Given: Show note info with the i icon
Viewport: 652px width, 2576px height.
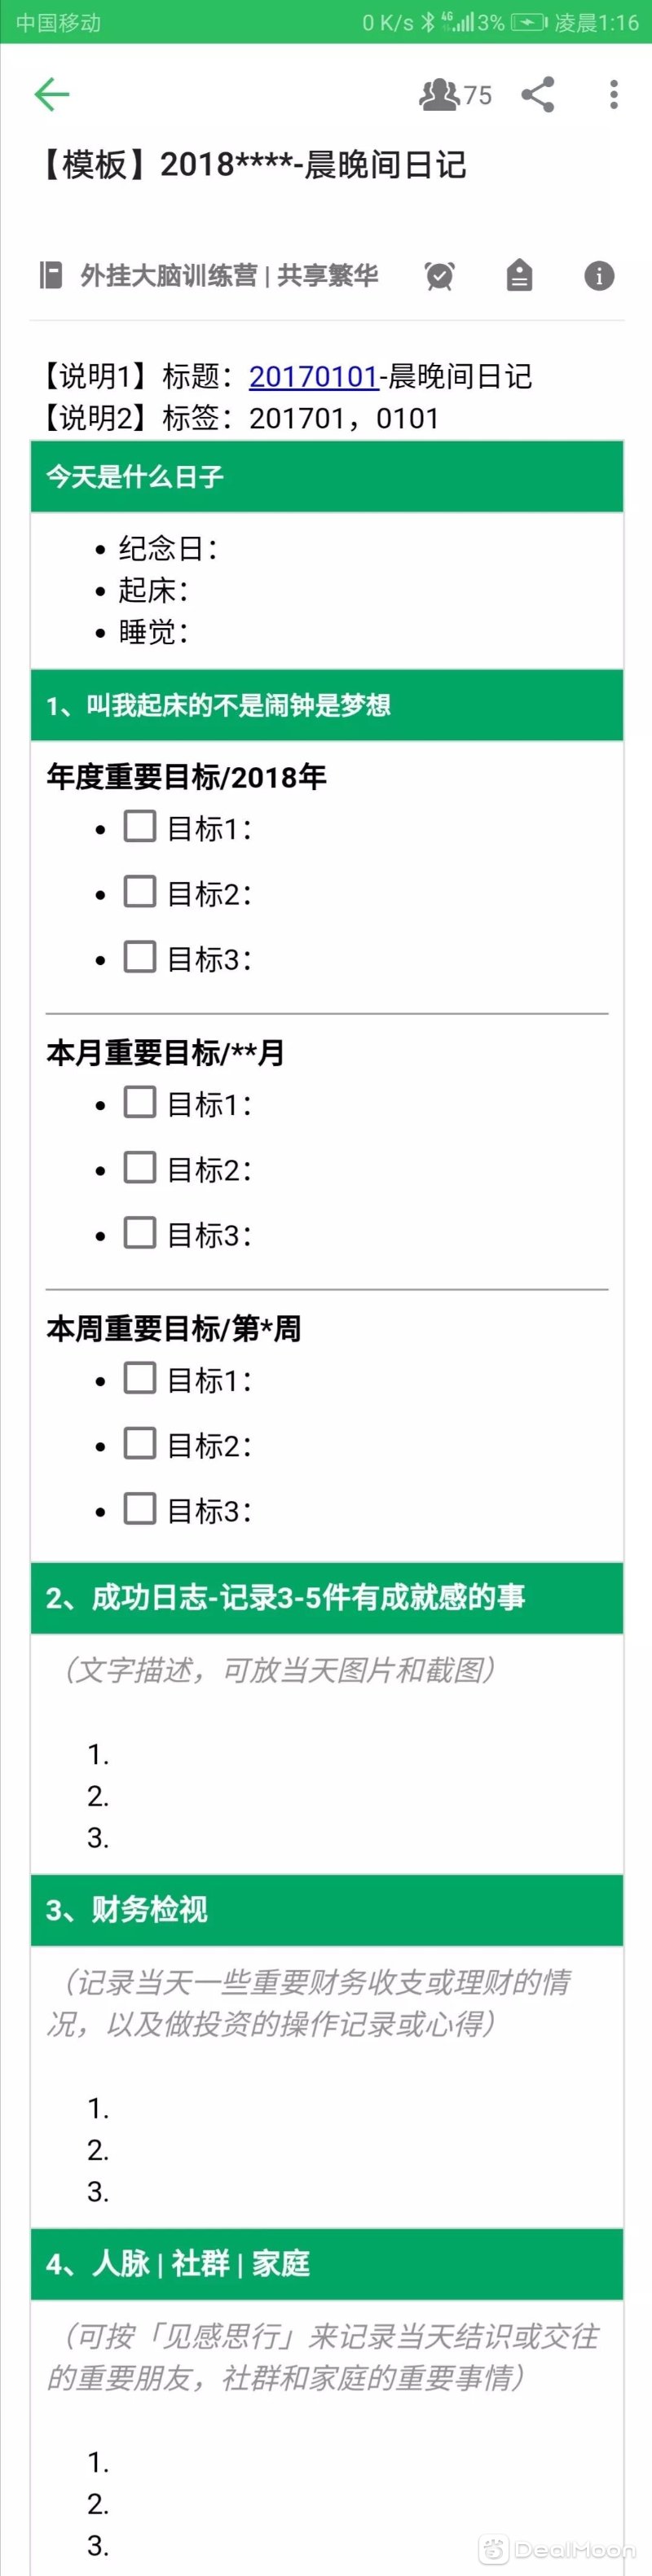Looking at the screenshot, I should pos(599,276).
